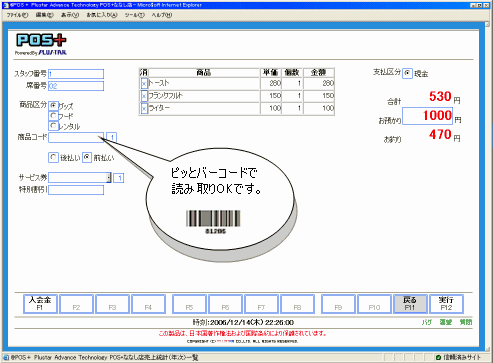
Task: Click the 金額 column header
Action: coord(319,72)
